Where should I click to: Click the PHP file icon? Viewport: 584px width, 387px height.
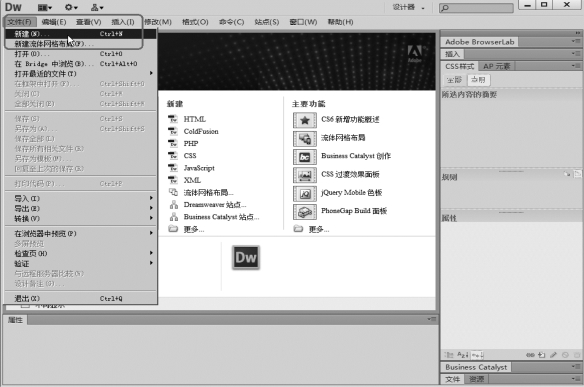pos(173,143)
